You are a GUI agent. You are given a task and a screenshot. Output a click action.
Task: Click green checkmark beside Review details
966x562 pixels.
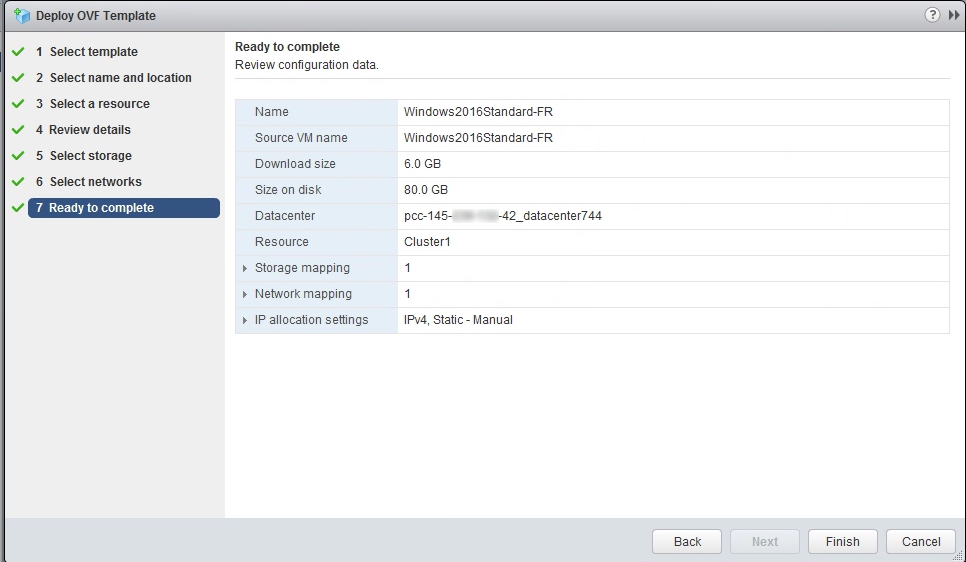(17, 130)
